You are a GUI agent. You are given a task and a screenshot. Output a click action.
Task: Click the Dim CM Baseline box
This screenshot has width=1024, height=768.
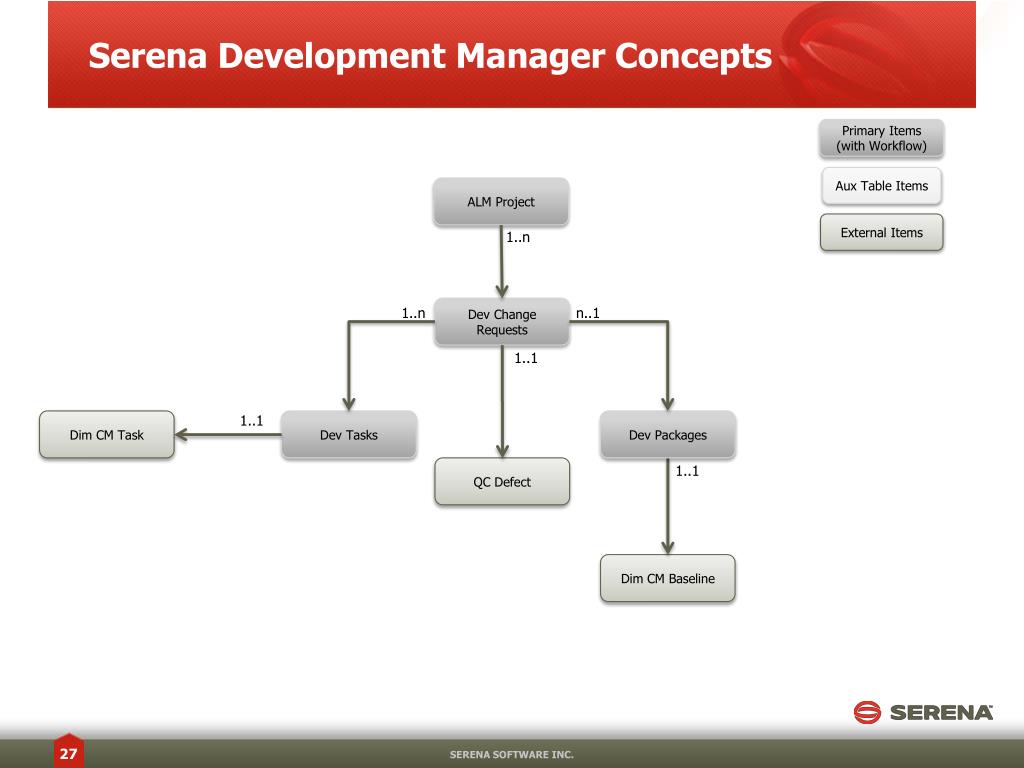[667, 579]
